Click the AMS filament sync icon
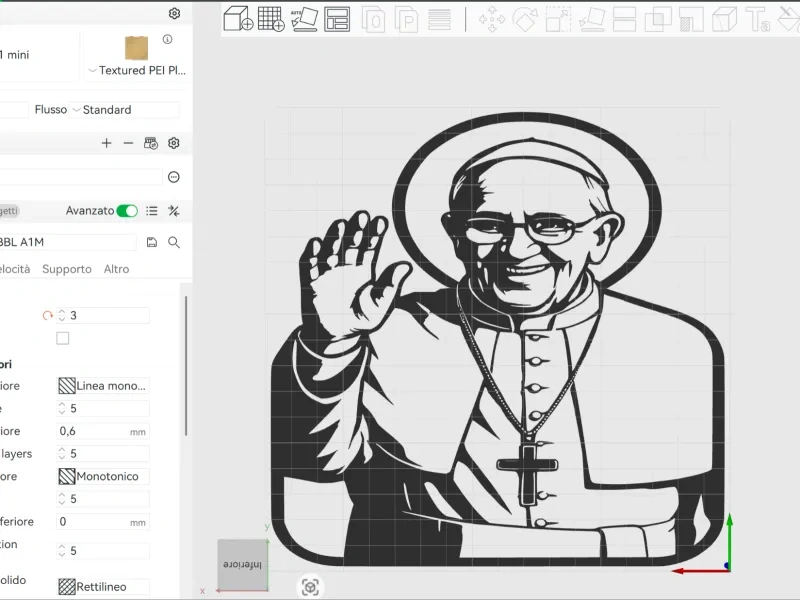The height and width of the screenshot is (600, 800). click(151, 143)
